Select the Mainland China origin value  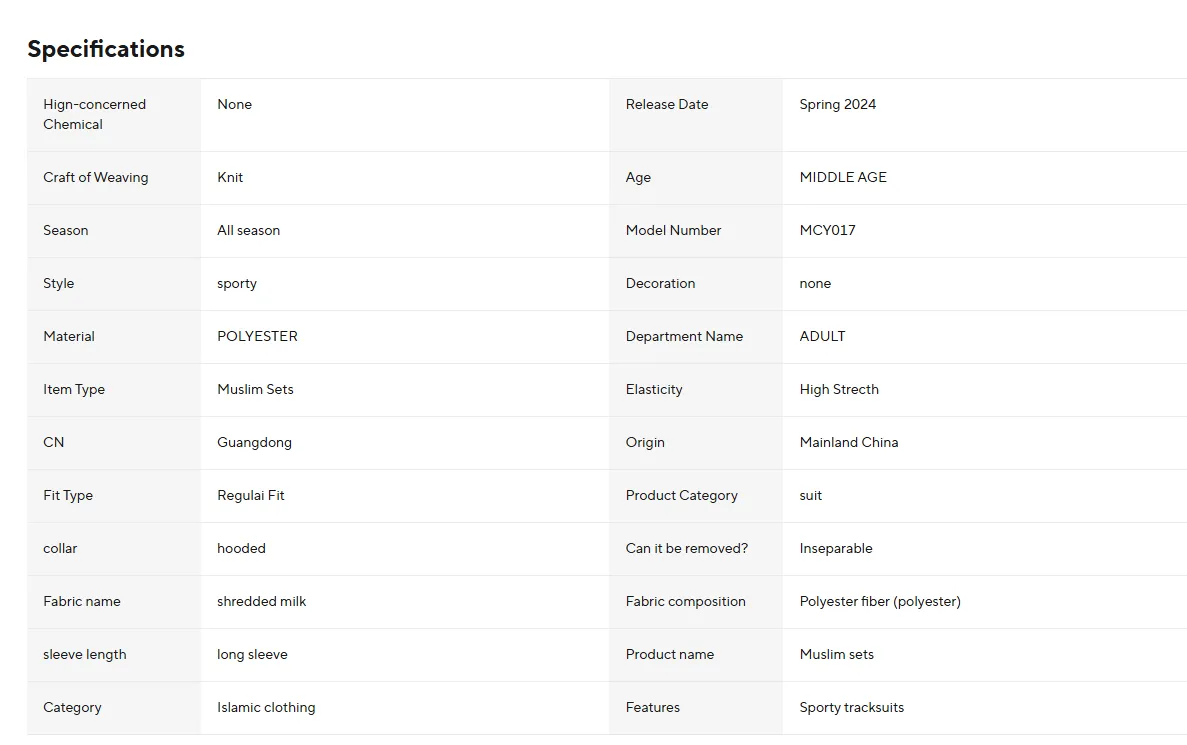point(849,442)
